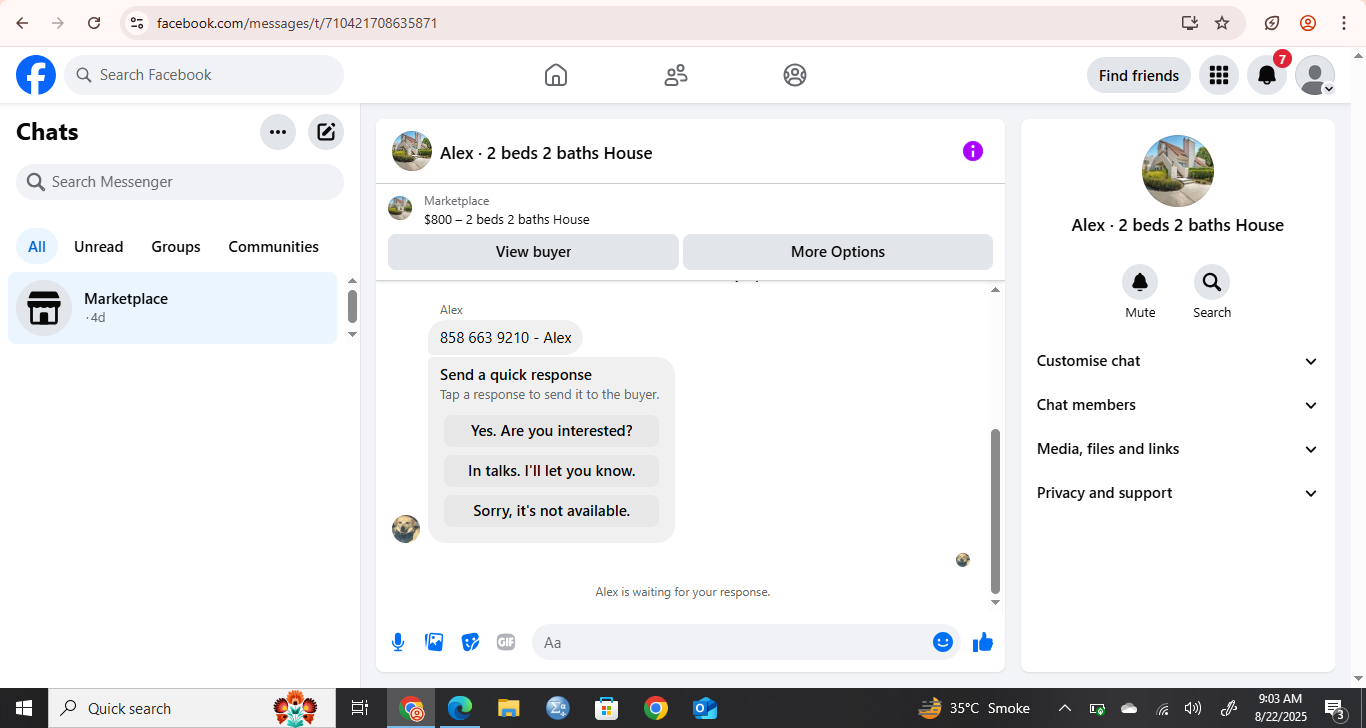Open the Friends icon in top navigation
This screenshot has width=1366, height=728.
pyautogui.click(x=676, y=75)
